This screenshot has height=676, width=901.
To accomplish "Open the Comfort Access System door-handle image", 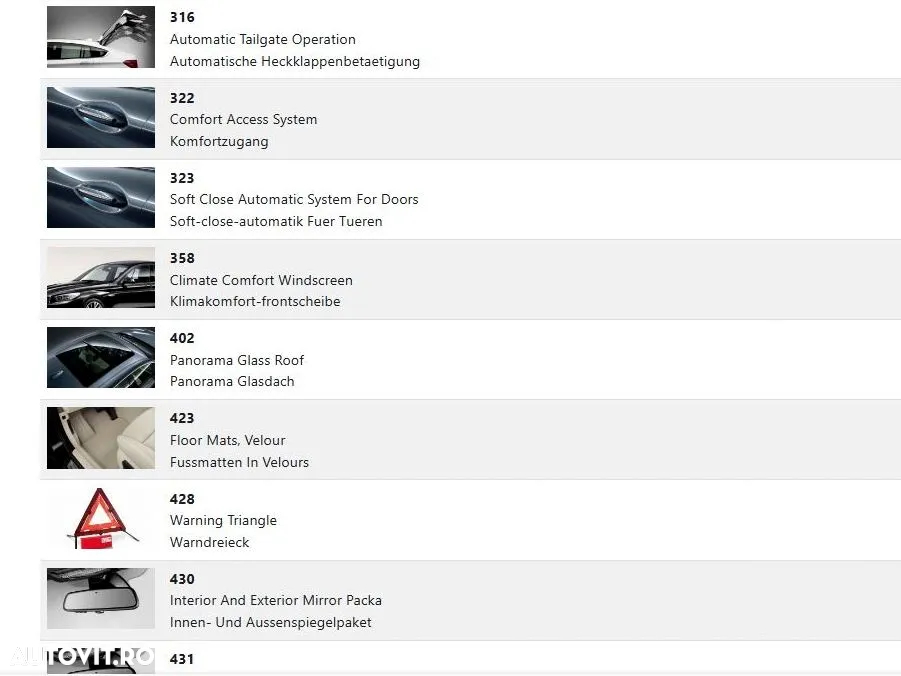I will (101, 117).
